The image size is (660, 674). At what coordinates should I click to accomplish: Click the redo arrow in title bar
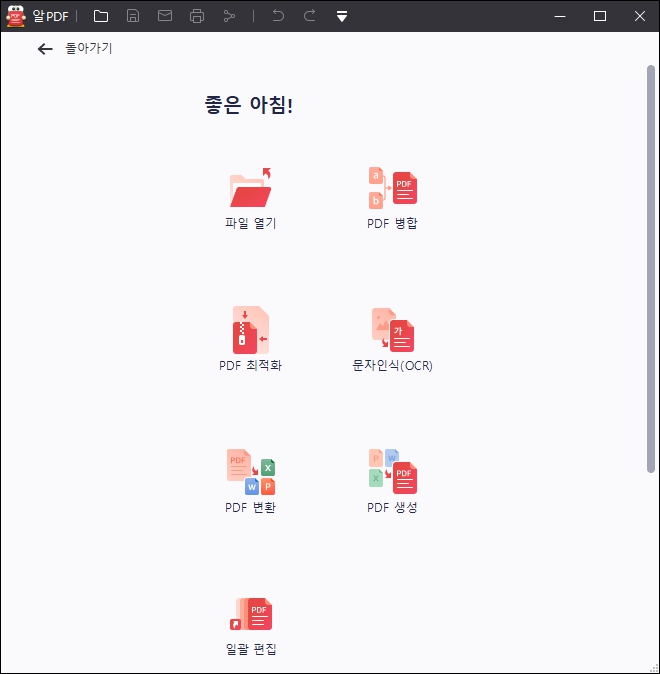310,16
